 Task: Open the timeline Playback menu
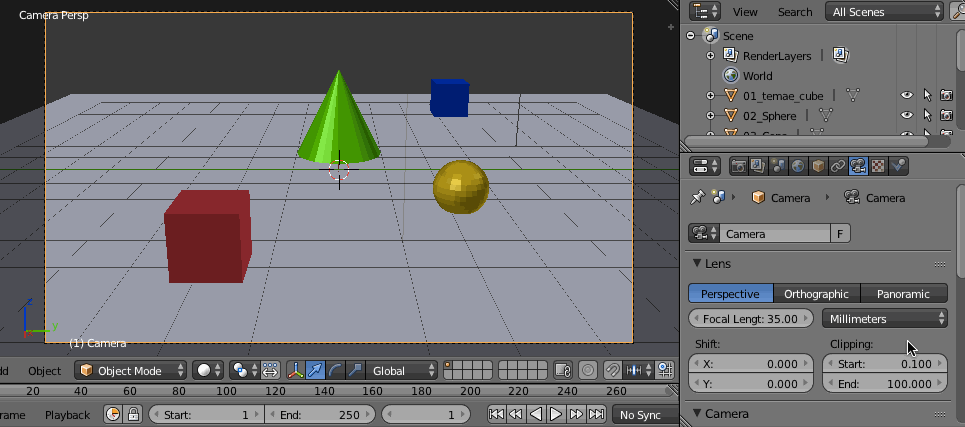click(67, 415)
